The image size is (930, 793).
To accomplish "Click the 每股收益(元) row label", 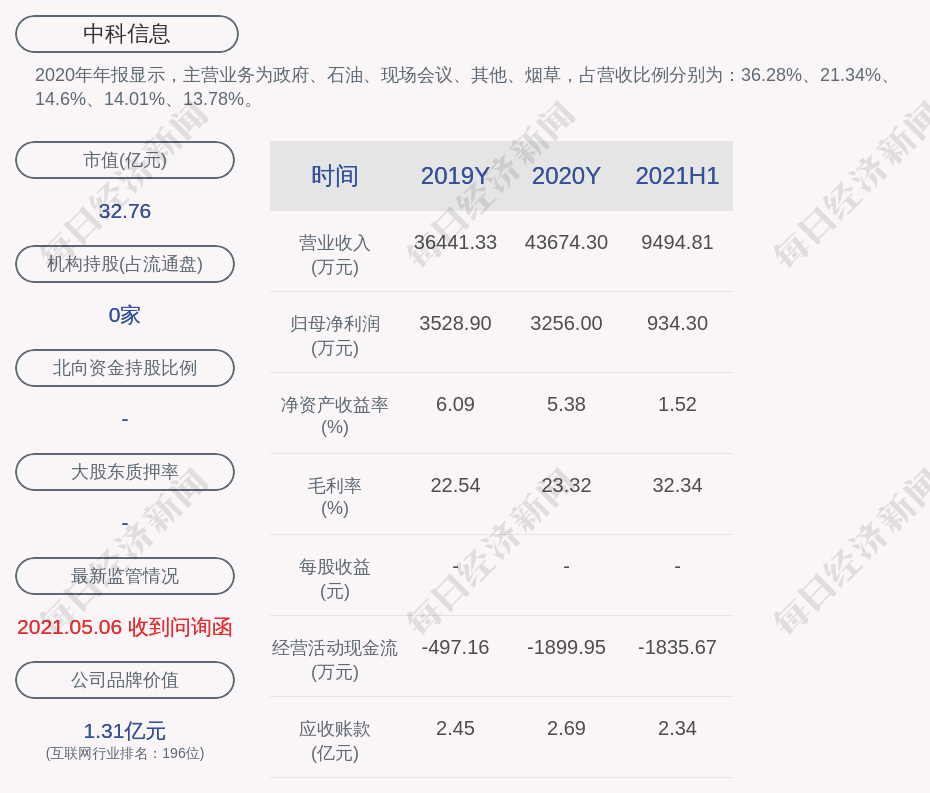I will coord(335,579).
